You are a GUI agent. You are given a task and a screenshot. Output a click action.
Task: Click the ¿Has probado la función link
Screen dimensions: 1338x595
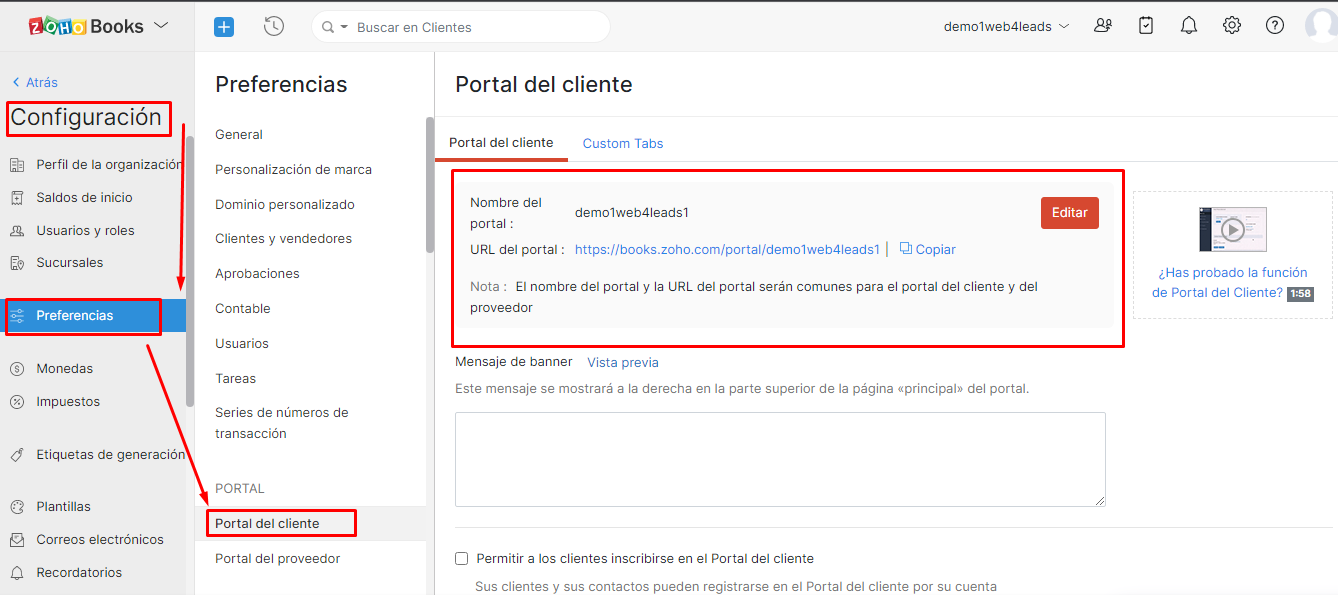(1232, 282)
